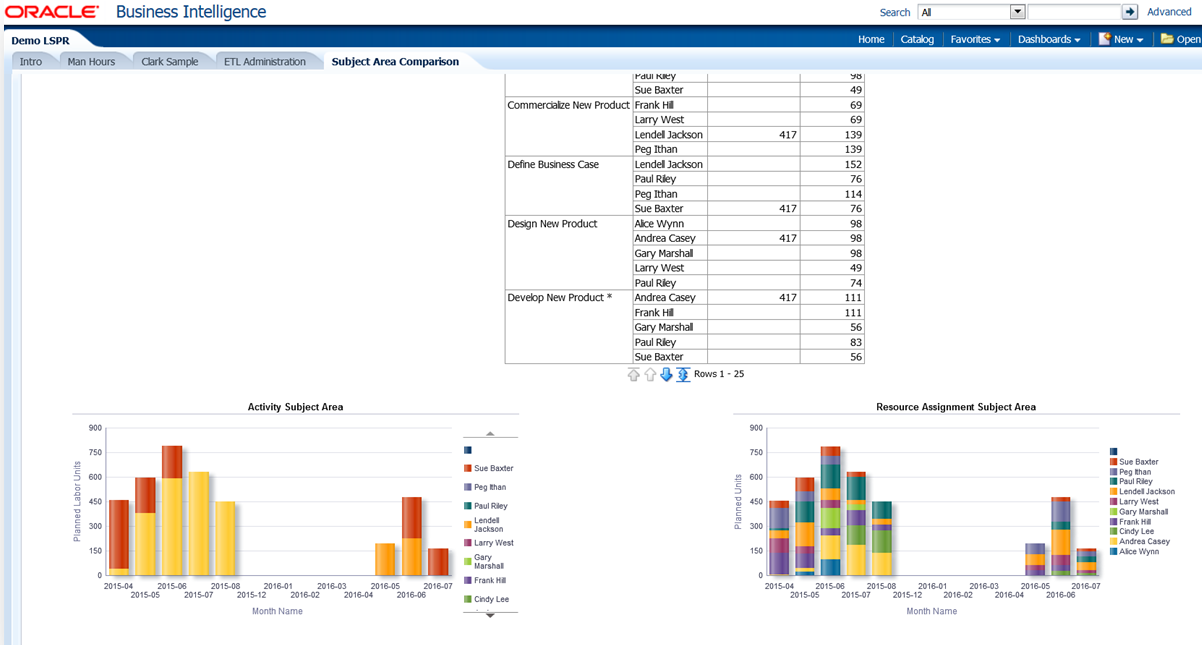The height and width of the screenshot is (645, 1202).
Task: Display maximum rows per page icon
Action: (683, 374)
